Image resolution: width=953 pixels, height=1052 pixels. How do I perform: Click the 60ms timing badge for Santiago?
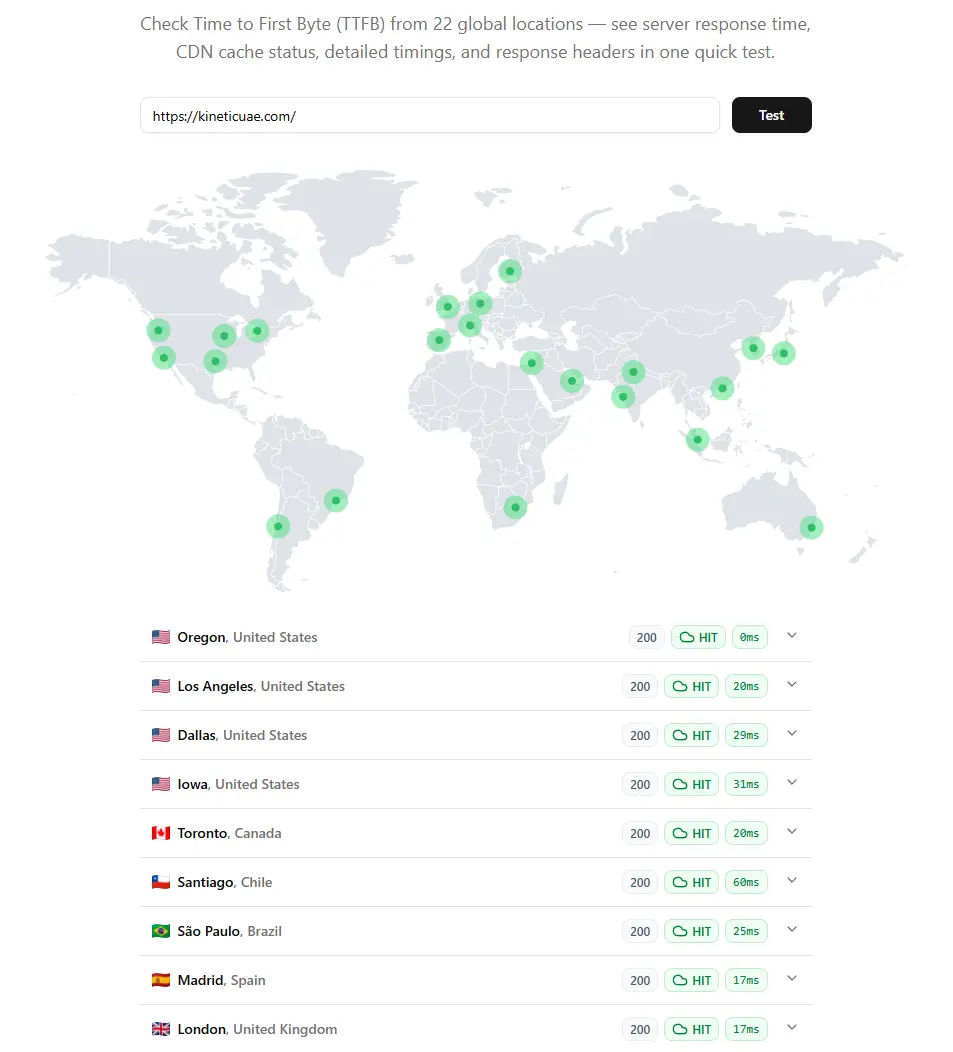pos(746,882)
